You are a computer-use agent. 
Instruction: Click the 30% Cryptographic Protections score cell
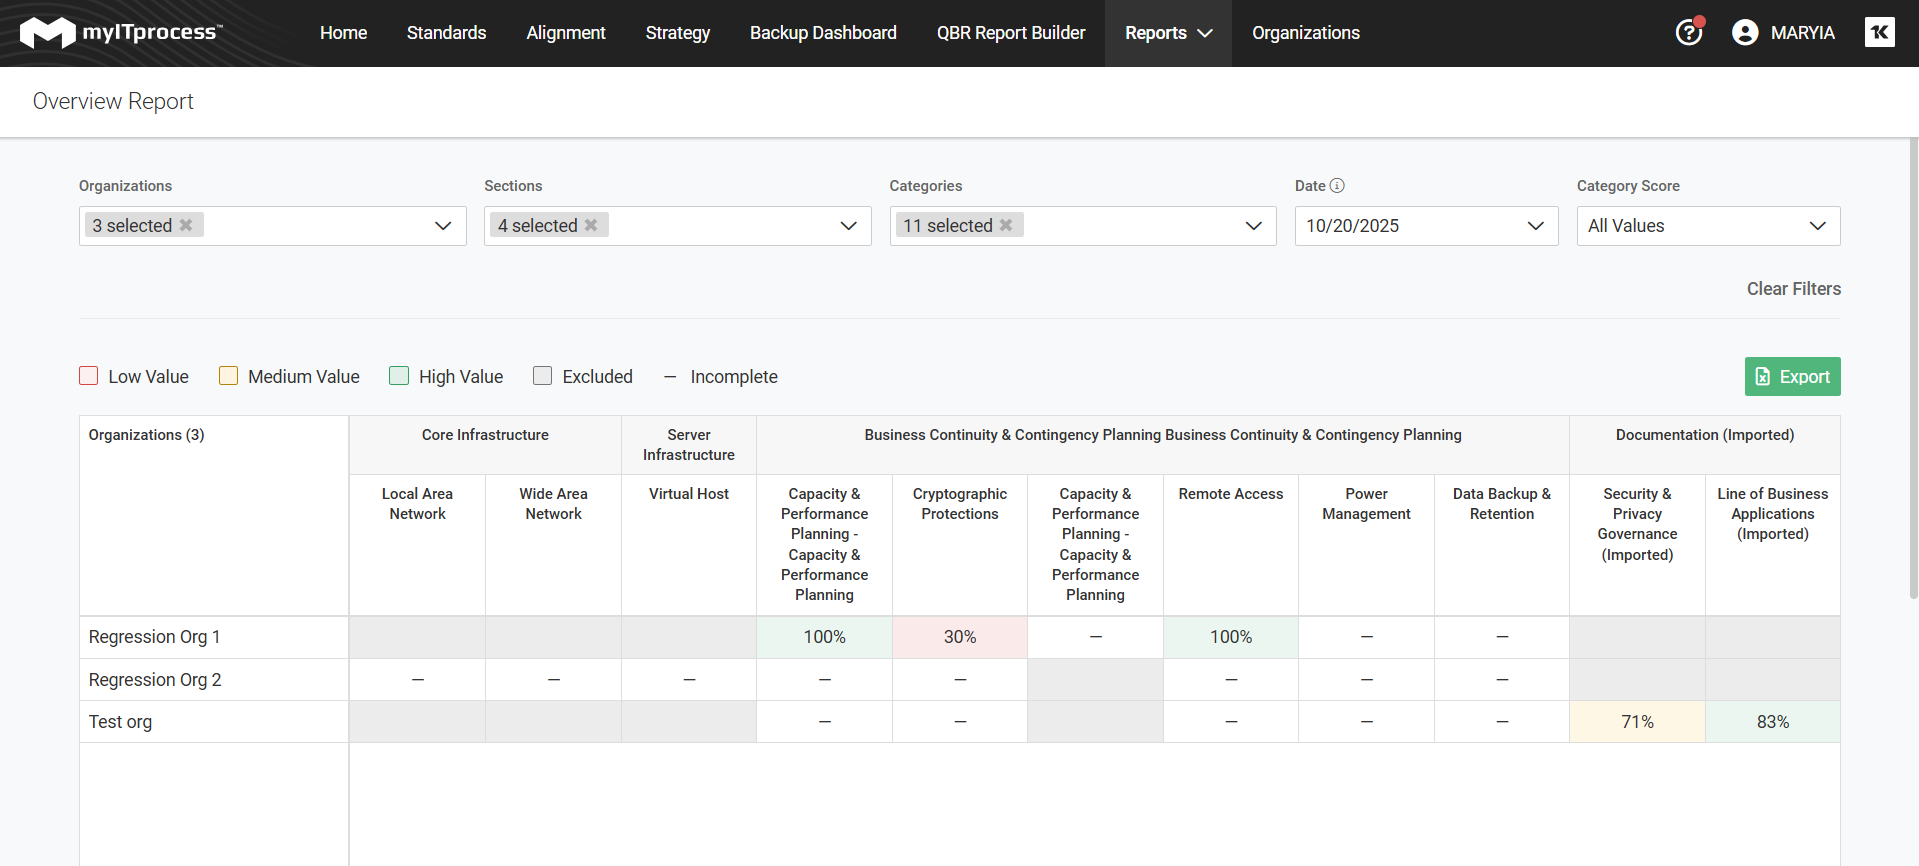(959, 637)
